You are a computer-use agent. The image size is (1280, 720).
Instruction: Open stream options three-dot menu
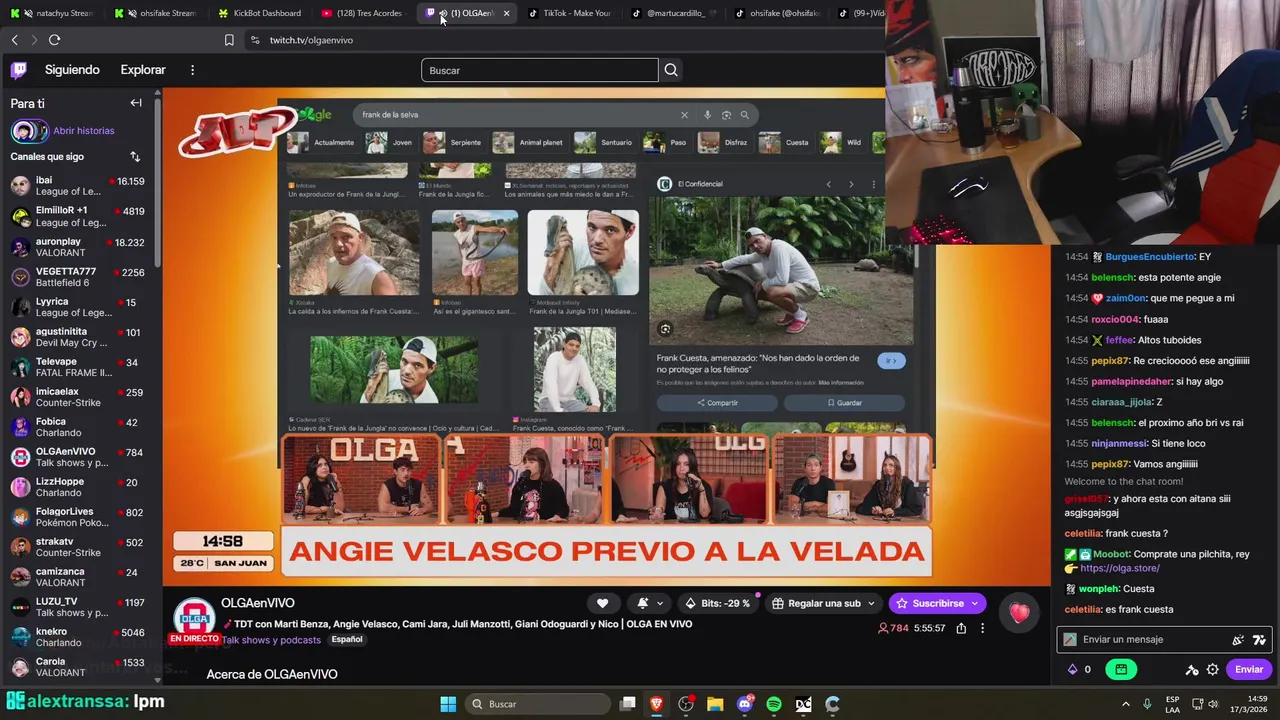coord(982,628)
